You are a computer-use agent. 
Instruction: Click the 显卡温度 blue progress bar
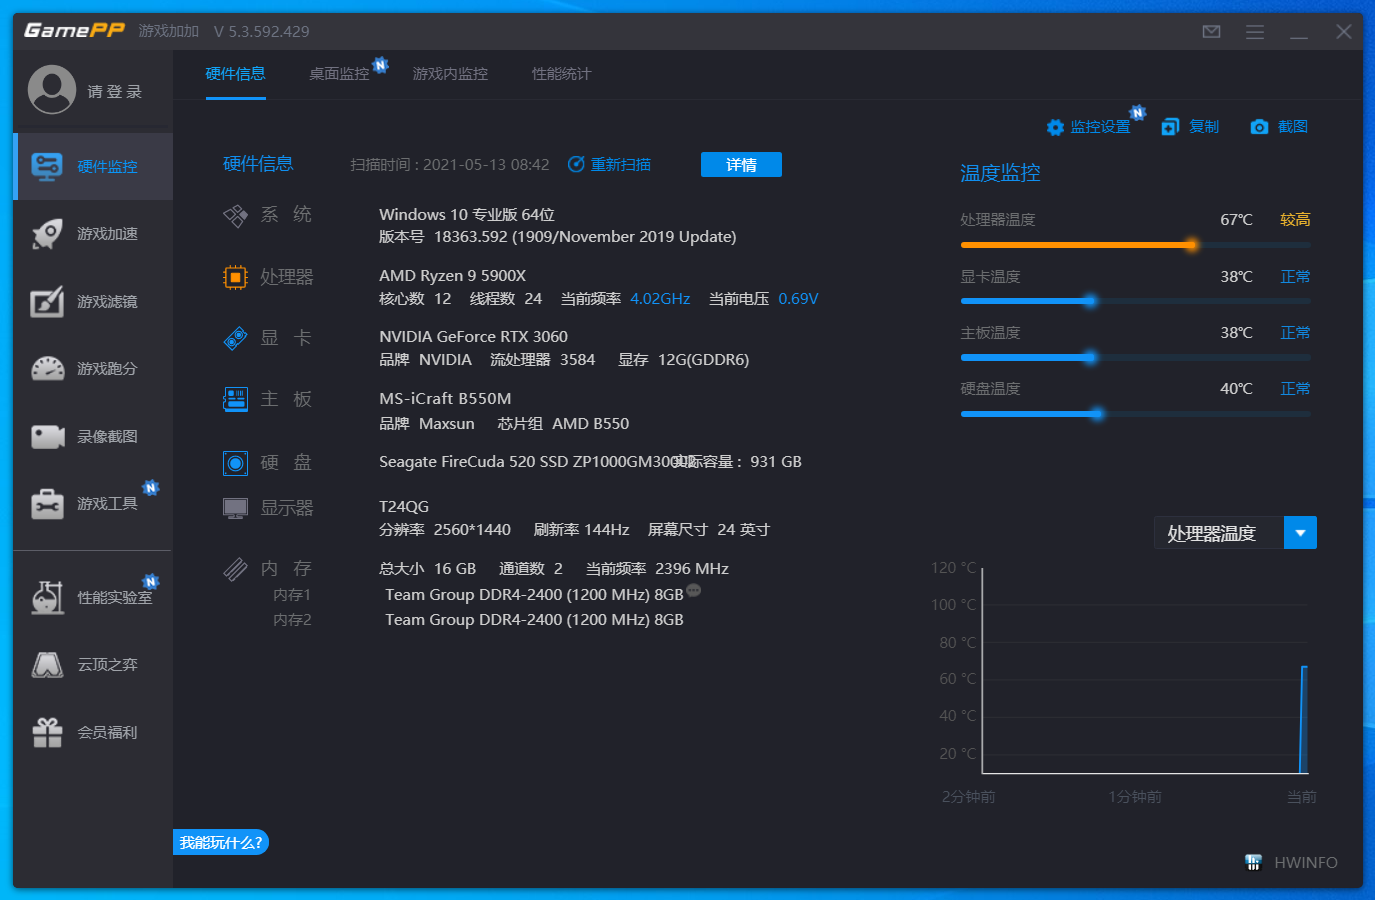point(1135,301)
